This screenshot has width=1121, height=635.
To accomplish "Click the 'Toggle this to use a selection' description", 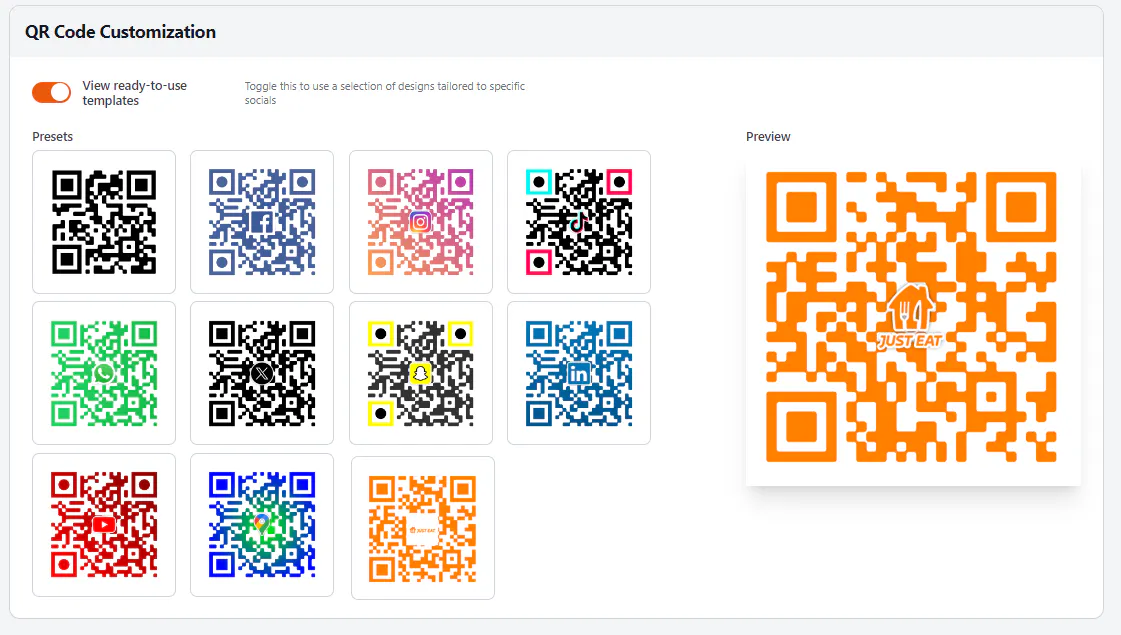I will tap(385, 93).
